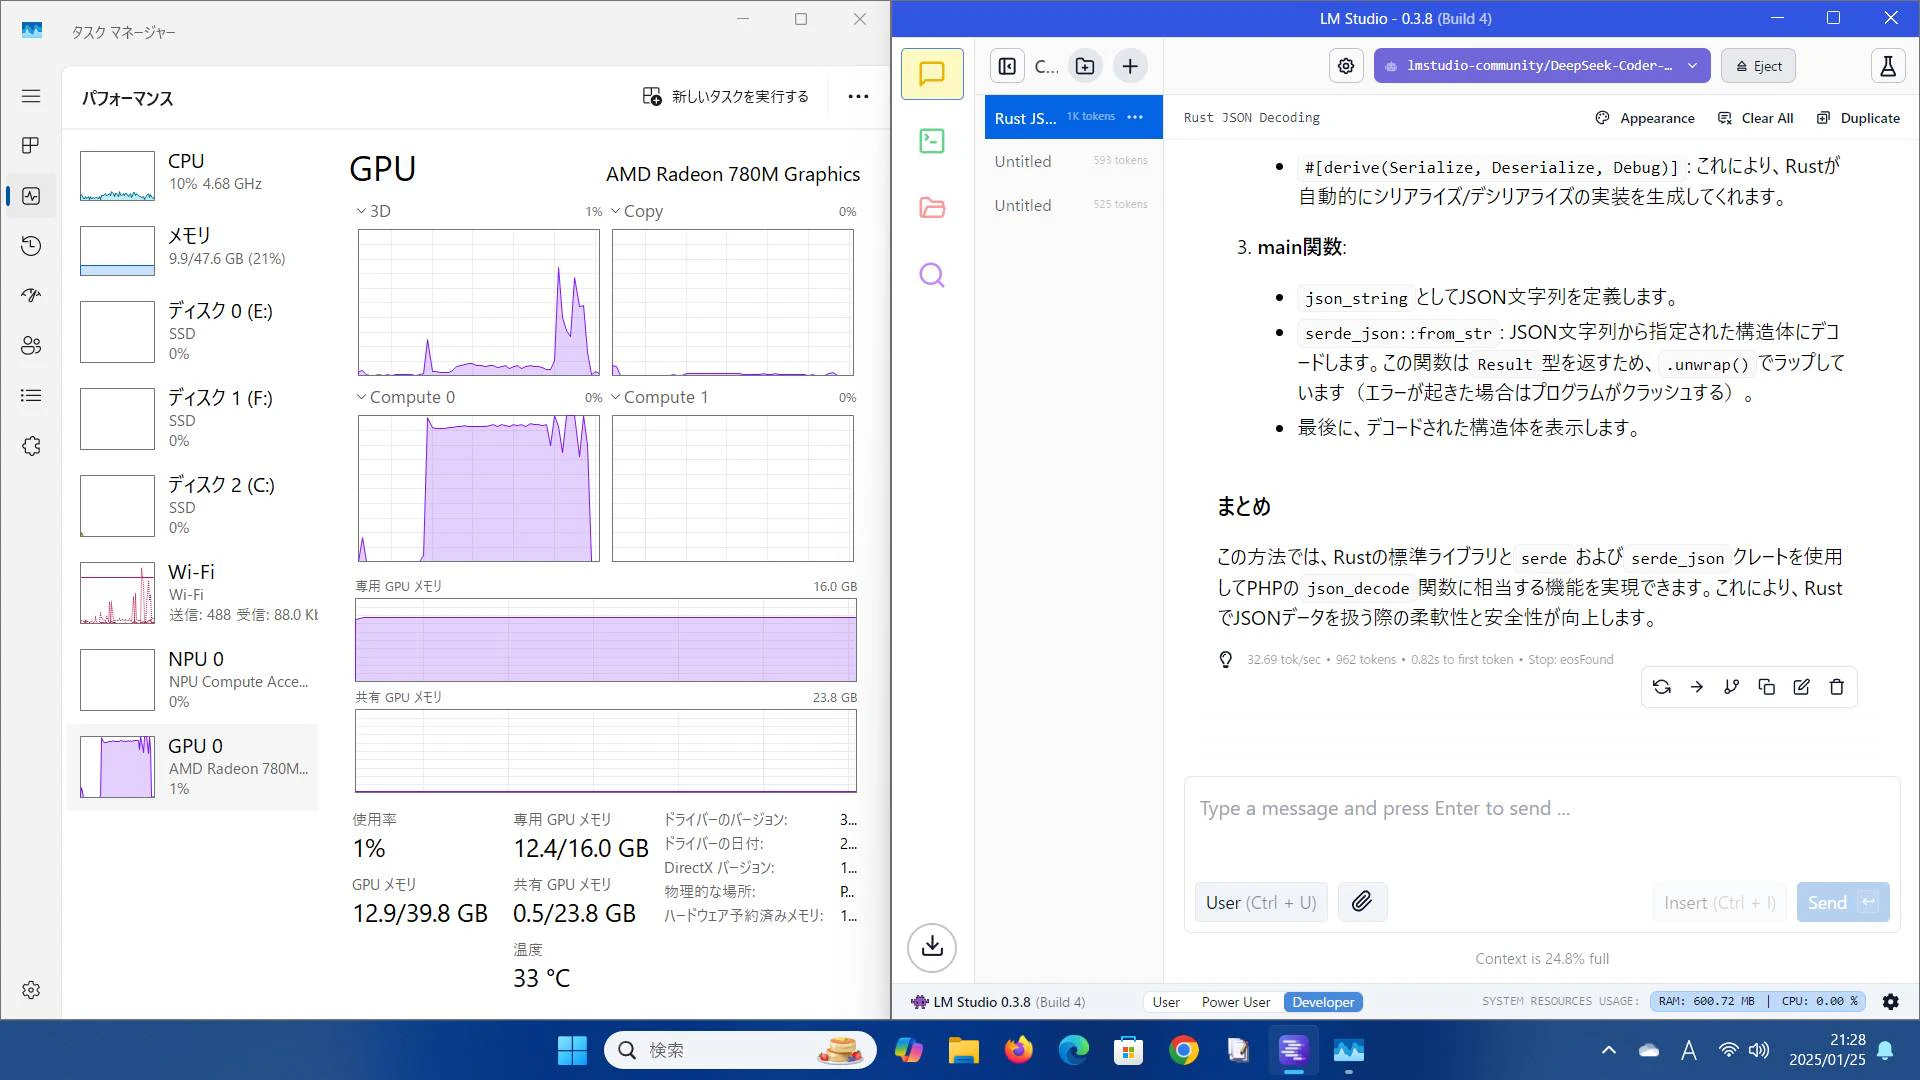Show hidden system tray icons chevron
This screenshot has width=1920, height=1080.
pos(1609,1050)
